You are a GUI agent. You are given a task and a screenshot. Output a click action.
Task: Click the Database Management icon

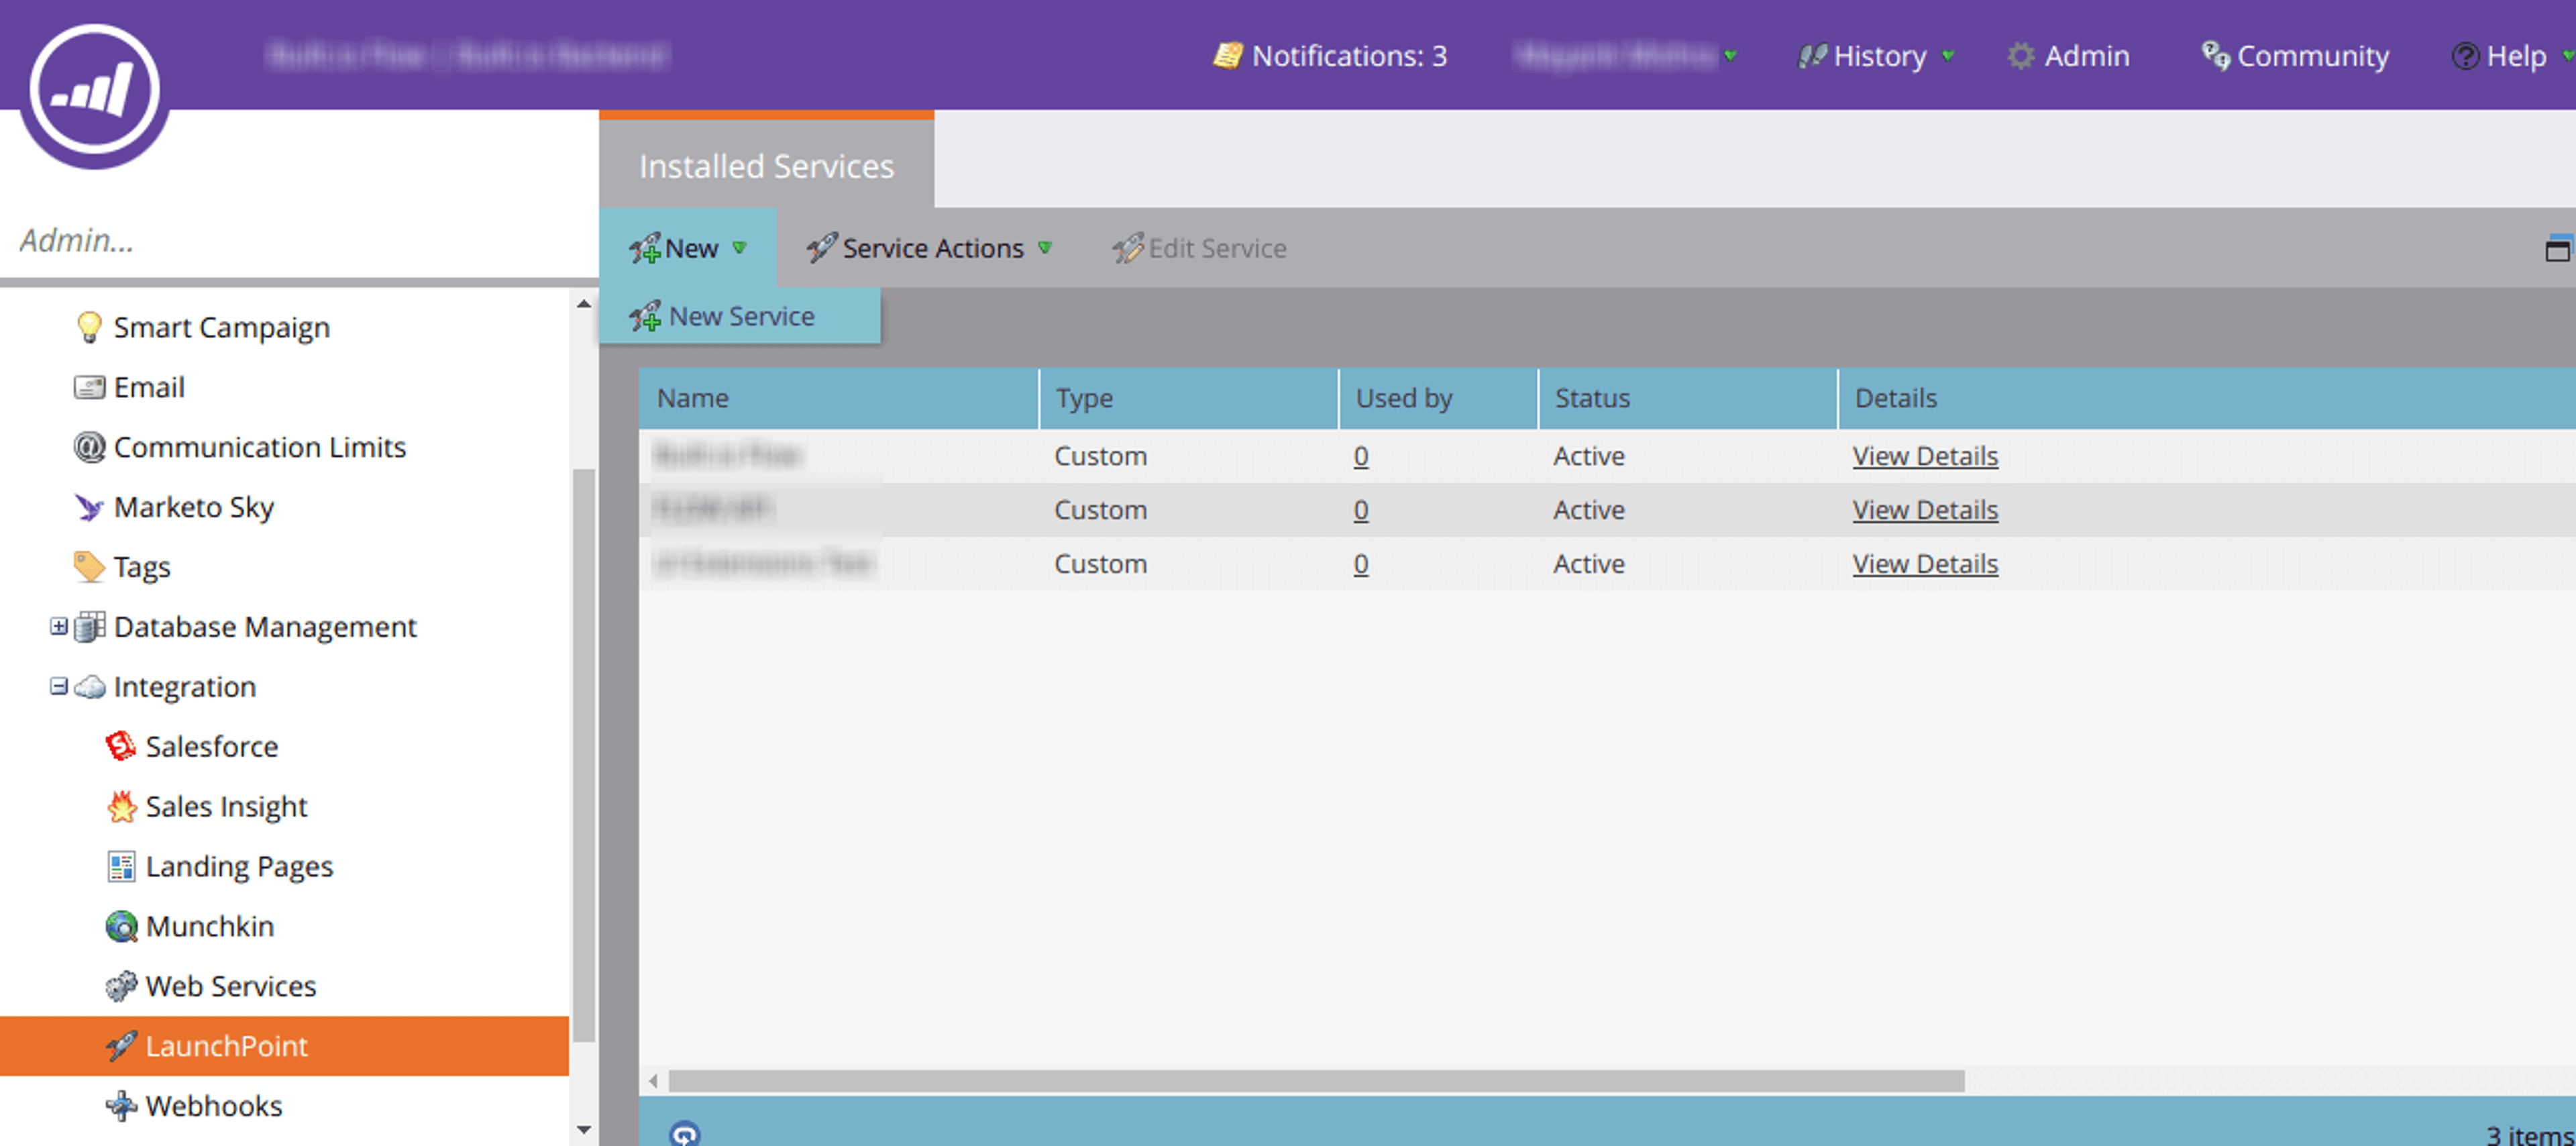pyautogui.click(x=89, y=627)
